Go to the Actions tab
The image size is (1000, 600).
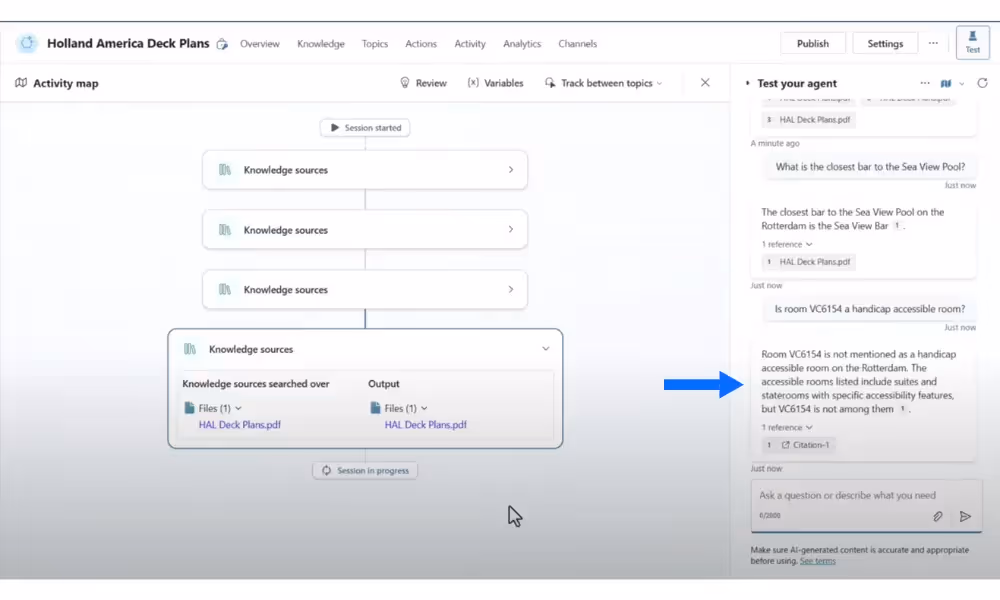[x=421, y=43]
